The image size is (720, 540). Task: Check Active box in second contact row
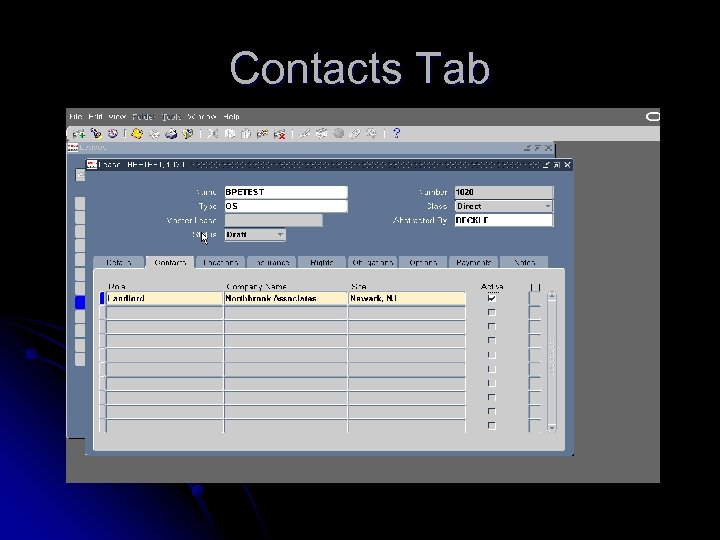point(492,312)
